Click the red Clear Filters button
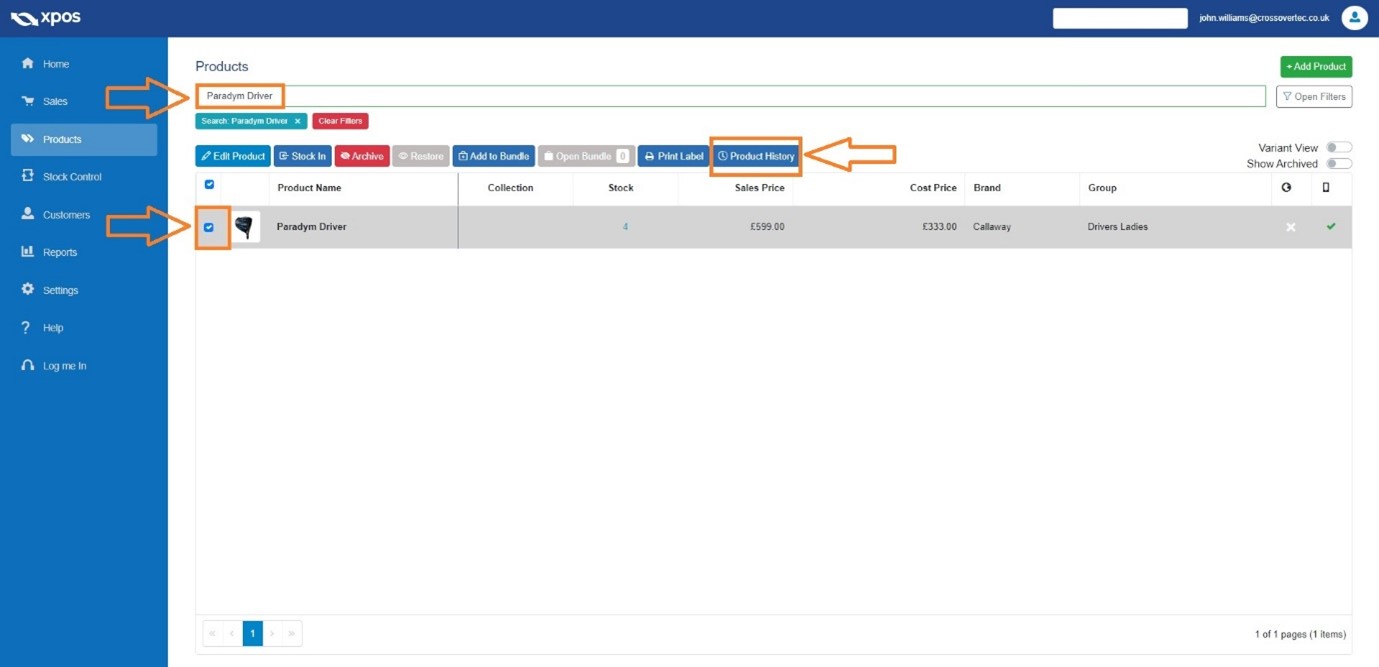This screenshot has width=1379, height=667. 340,121
